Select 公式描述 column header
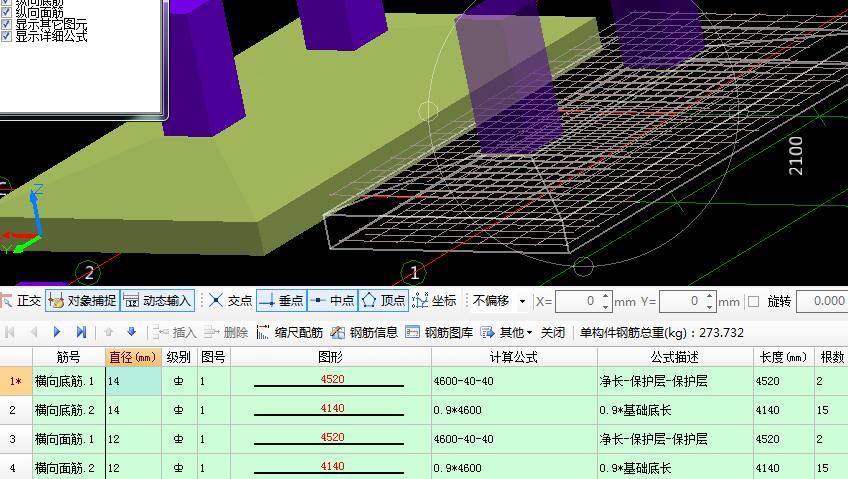 pos(675,357)
